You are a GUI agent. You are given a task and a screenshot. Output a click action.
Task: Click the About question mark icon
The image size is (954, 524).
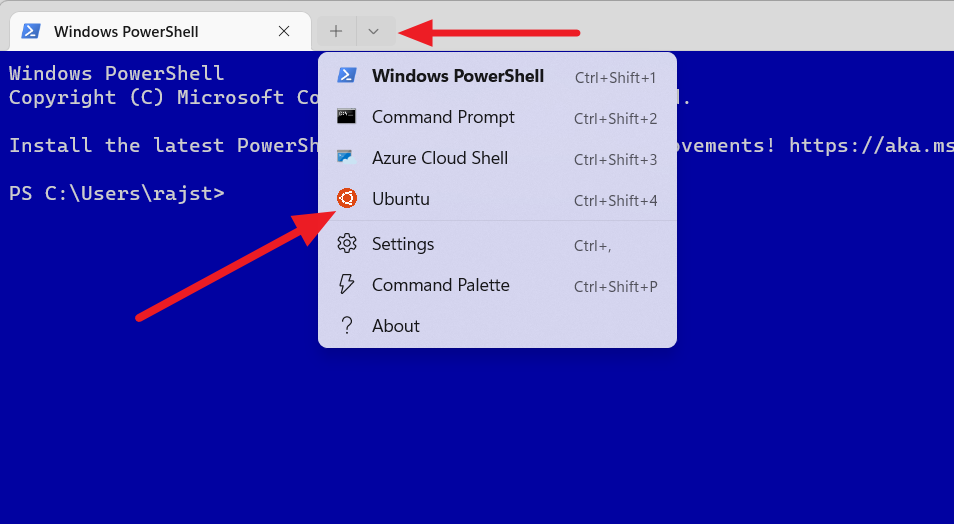coord(347,326)
